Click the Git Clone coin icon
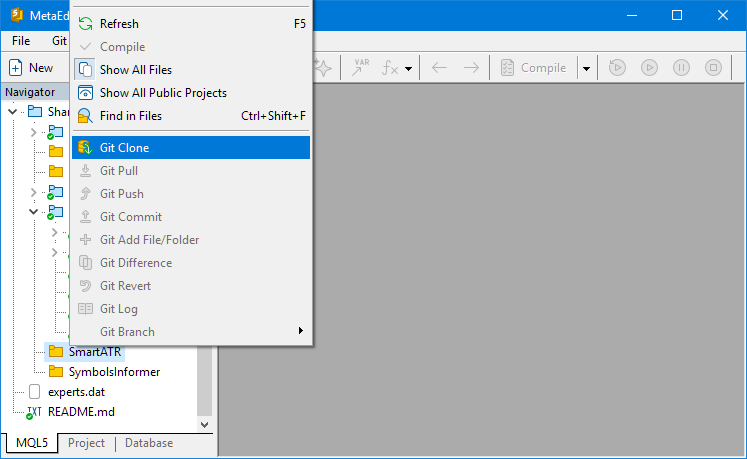Image resolution: width=747 pixels, height=459 pixels. click(x=85, y=148)
